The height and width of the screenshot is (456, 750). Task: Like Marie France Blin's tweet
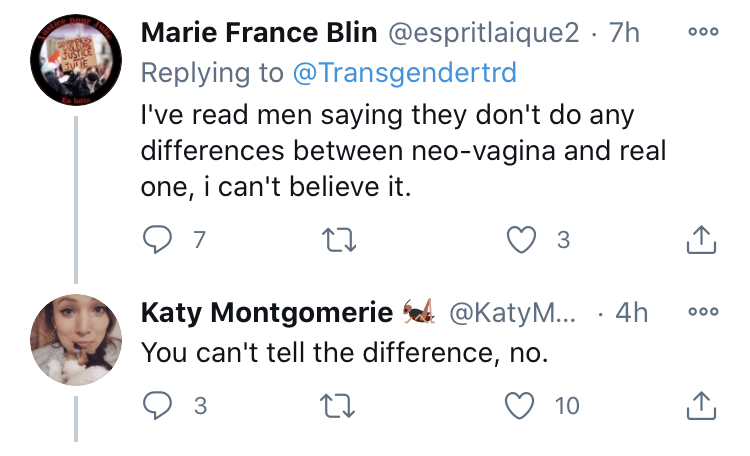(521, 239)
